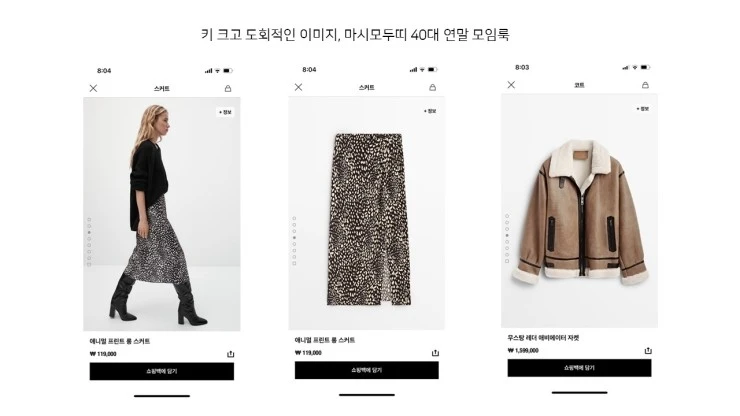Image resolution: width=740 pixels, height=416 pixels.
Task: Open shopping bag icon above model photo
Action: tap(228, 88)
